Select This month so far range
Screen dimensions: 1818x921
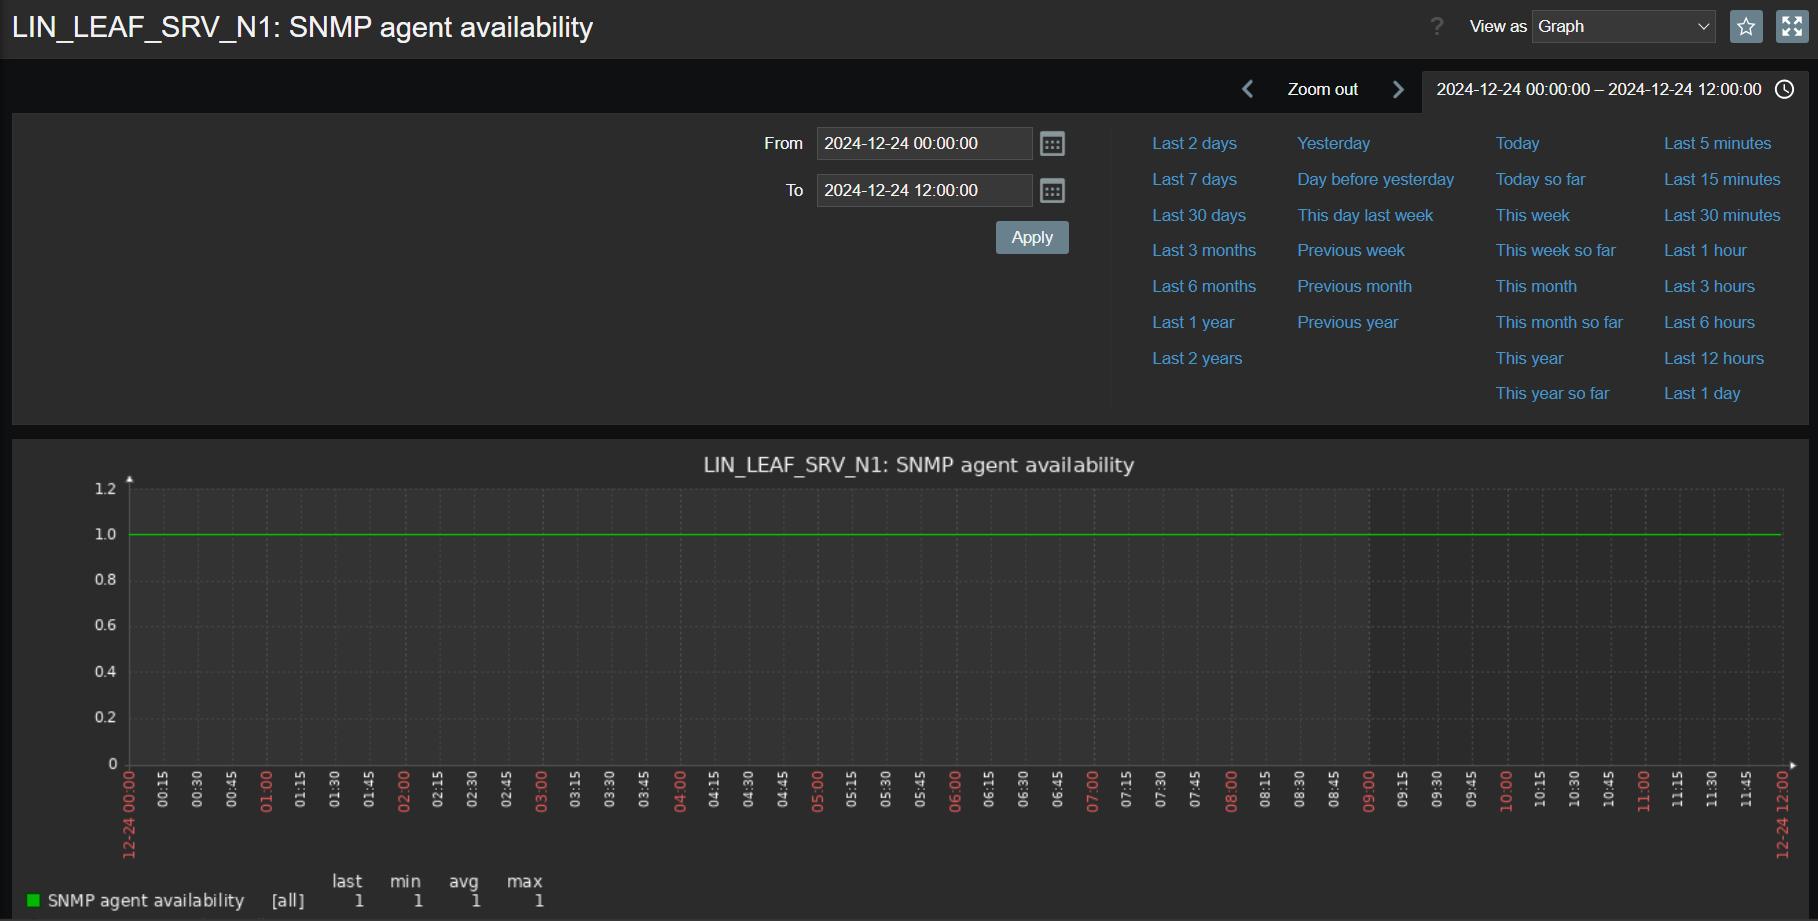[1558, 323]
